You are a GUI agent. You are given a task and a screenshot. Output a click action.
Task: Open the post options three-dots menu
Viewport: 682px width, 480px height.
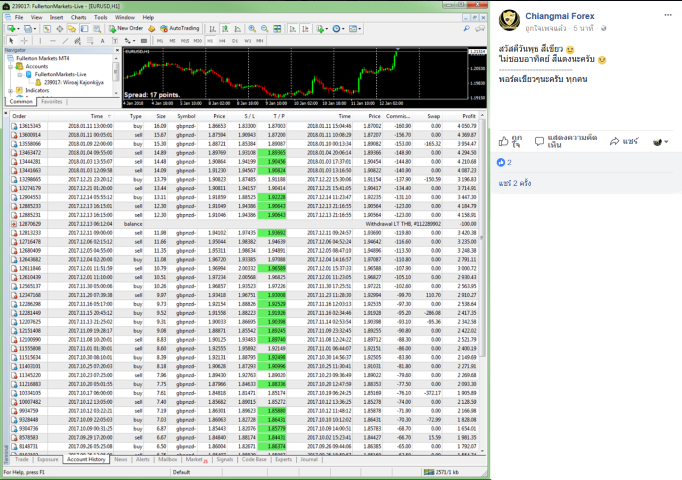coord(668,15)
